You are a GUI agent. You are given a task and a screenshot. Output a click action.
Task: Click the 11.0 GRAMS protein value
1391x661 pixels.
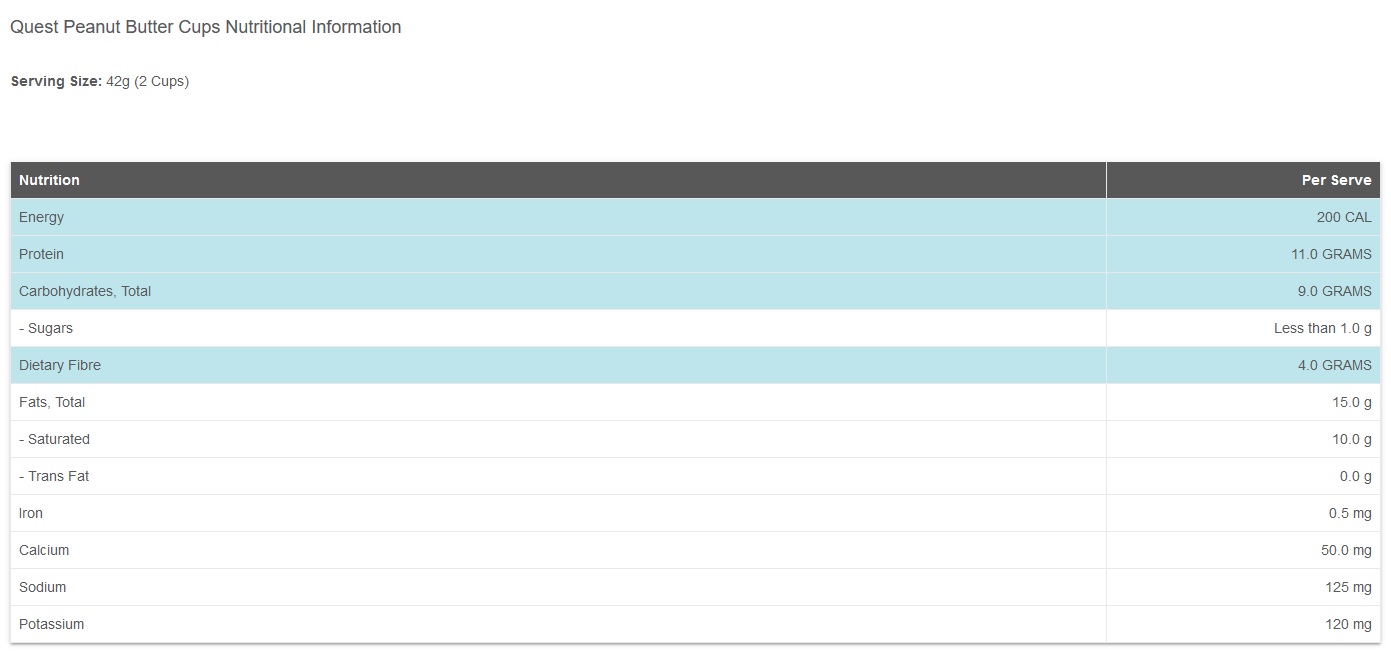(x=1331, y=254)
